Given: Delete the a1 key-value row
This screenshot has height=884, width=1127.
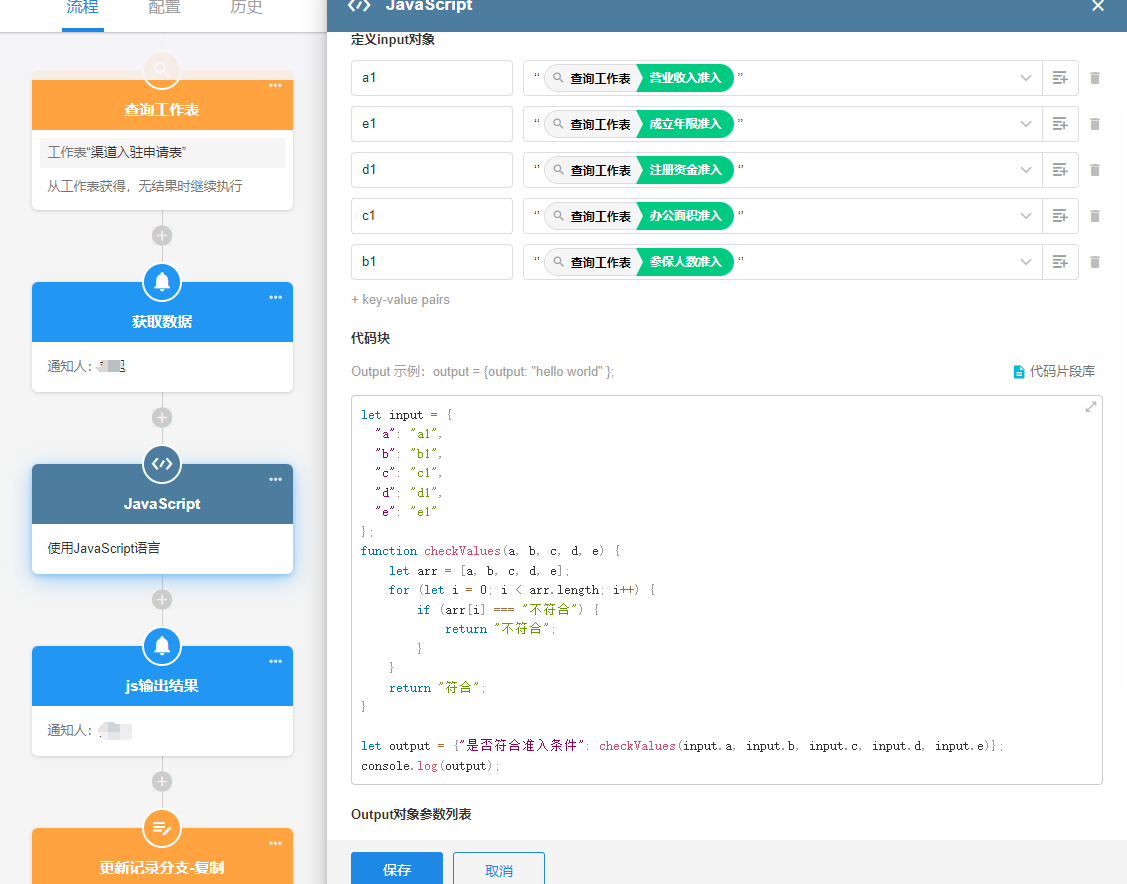Looking at the screenshot, I should (x=1094, y=78).
